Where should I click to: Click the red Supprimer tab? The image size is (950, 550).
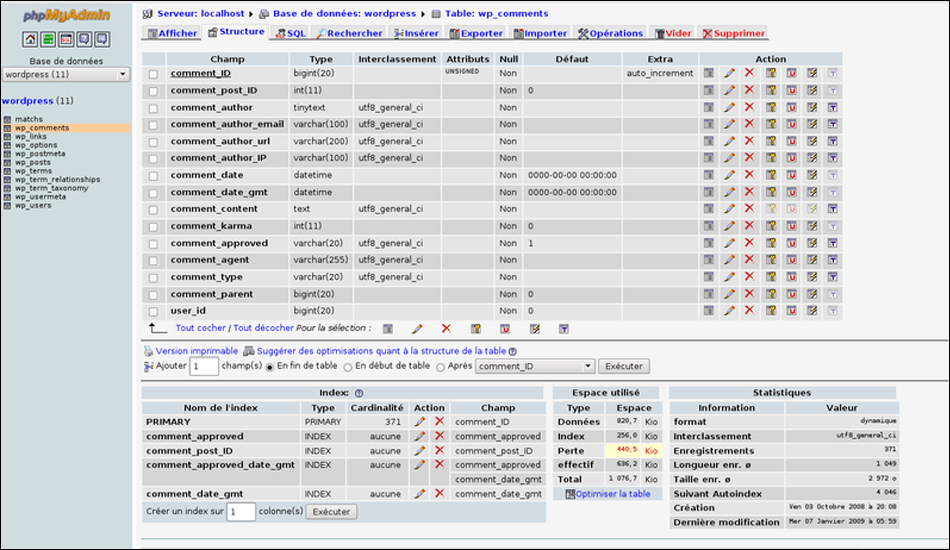click(x=734, y=33)
